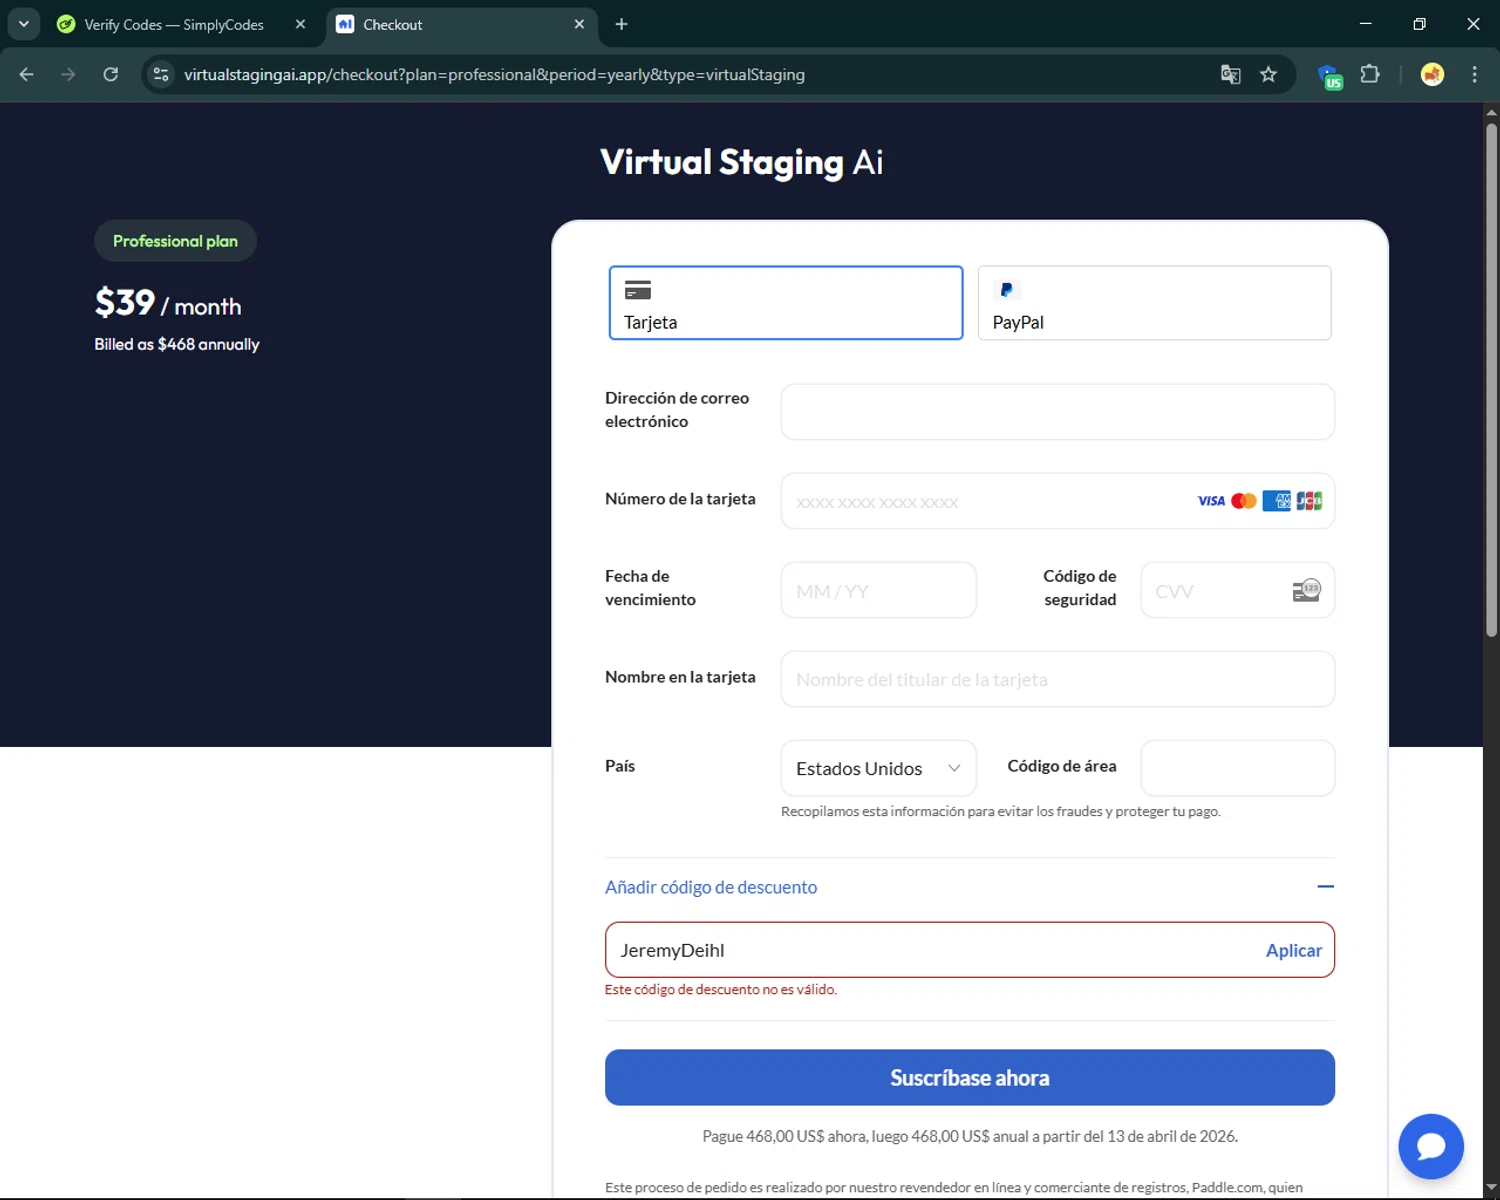Screen dimensions: 1500x1200
Task: Click the CVV security code field
Action: coord(1237,590)
